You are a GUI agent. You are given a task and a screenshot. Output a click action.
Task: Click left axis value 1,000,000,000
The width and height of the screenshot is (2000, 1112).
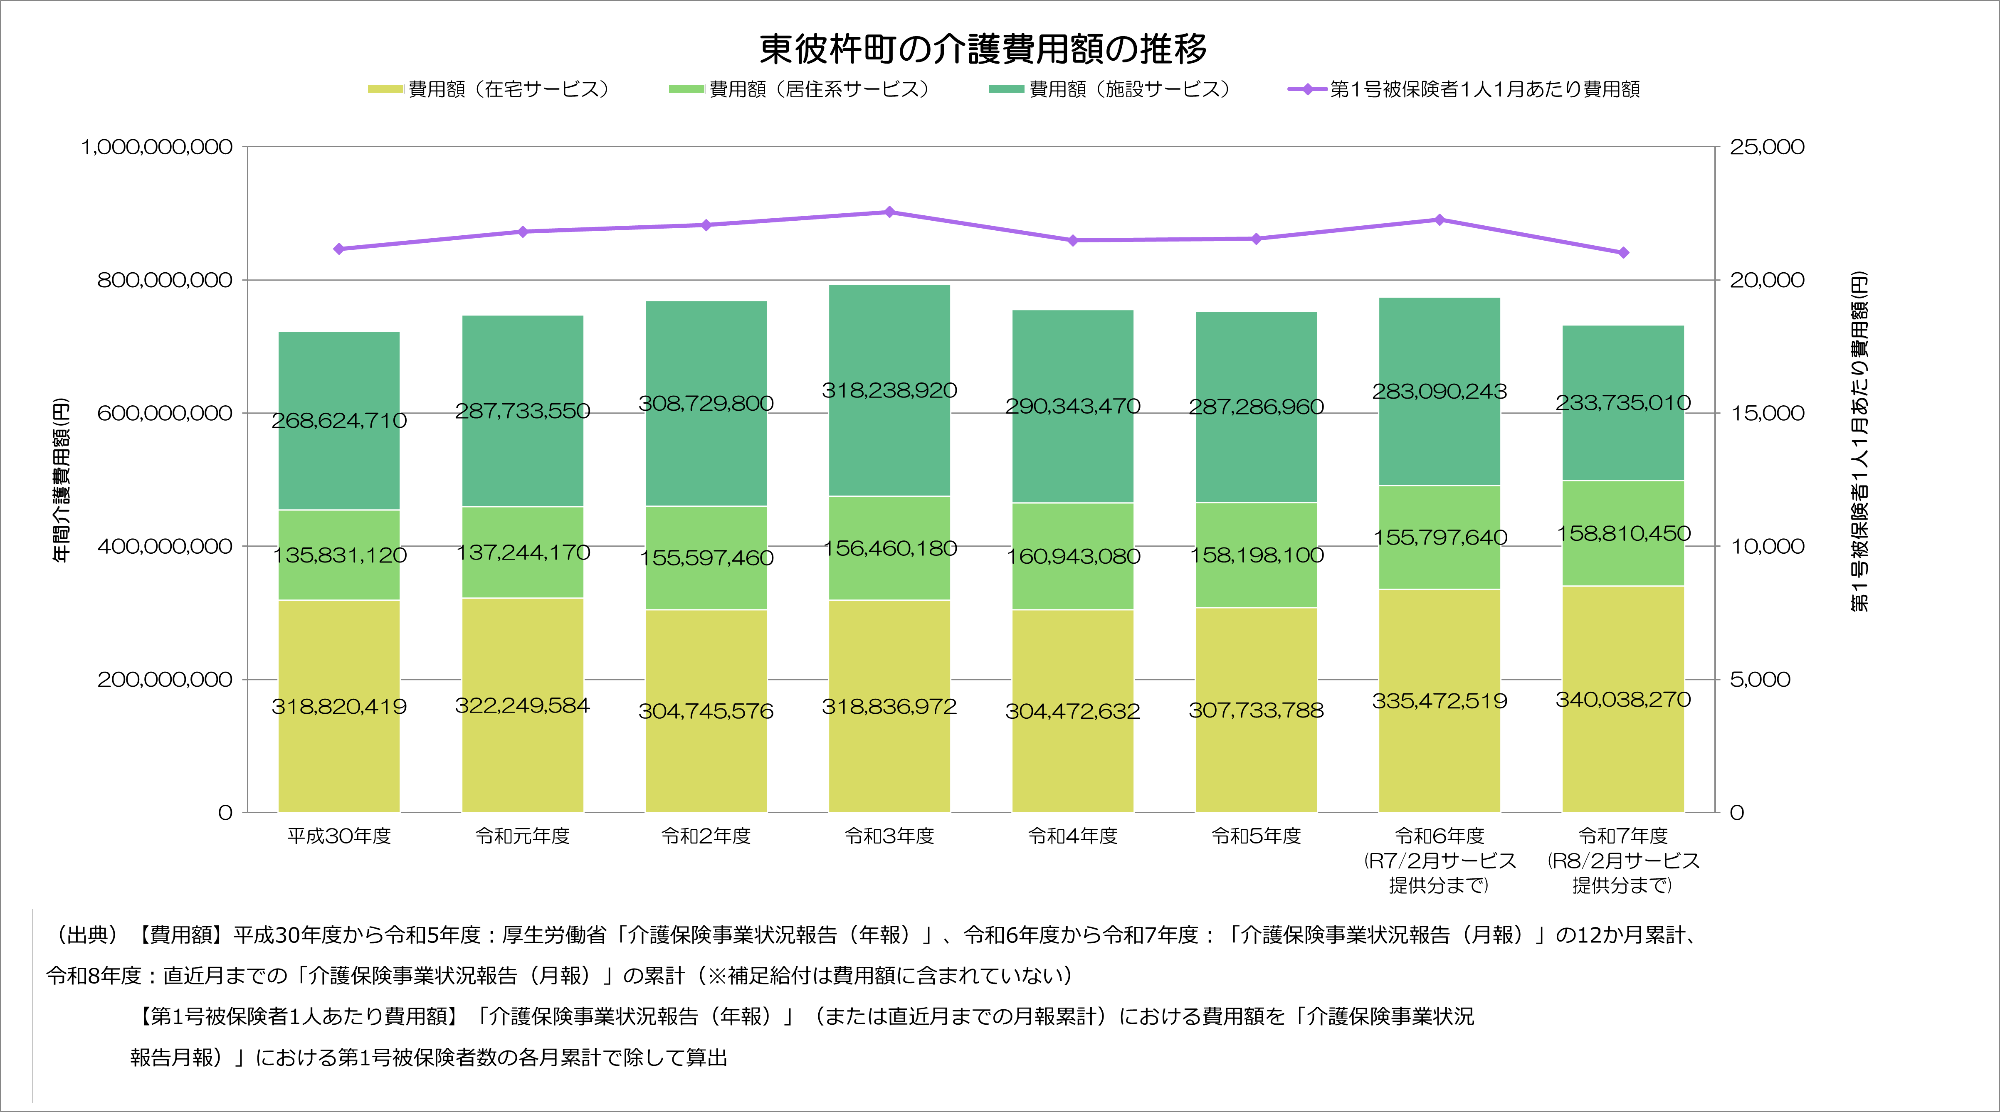(x=157, y=147)
